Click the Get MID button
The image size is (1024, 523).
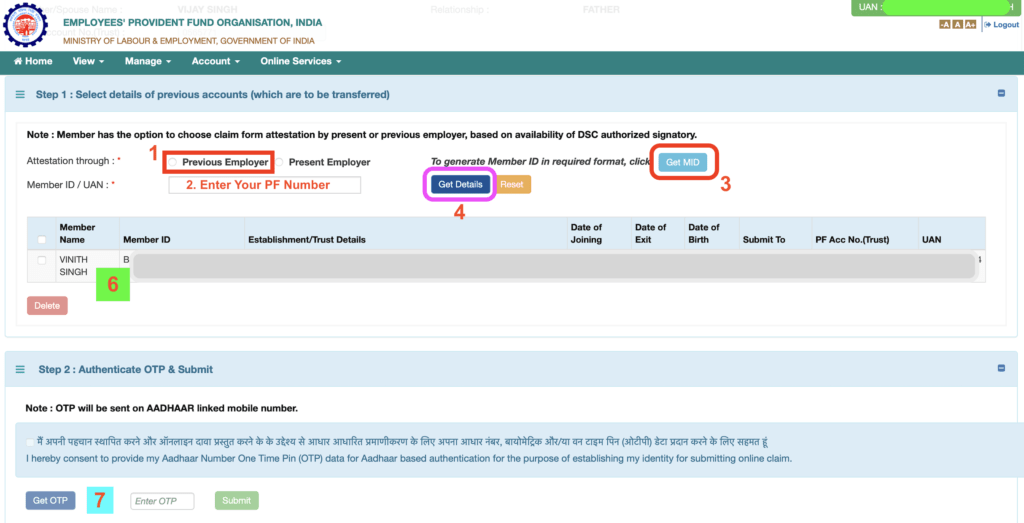tap(682, 163)
